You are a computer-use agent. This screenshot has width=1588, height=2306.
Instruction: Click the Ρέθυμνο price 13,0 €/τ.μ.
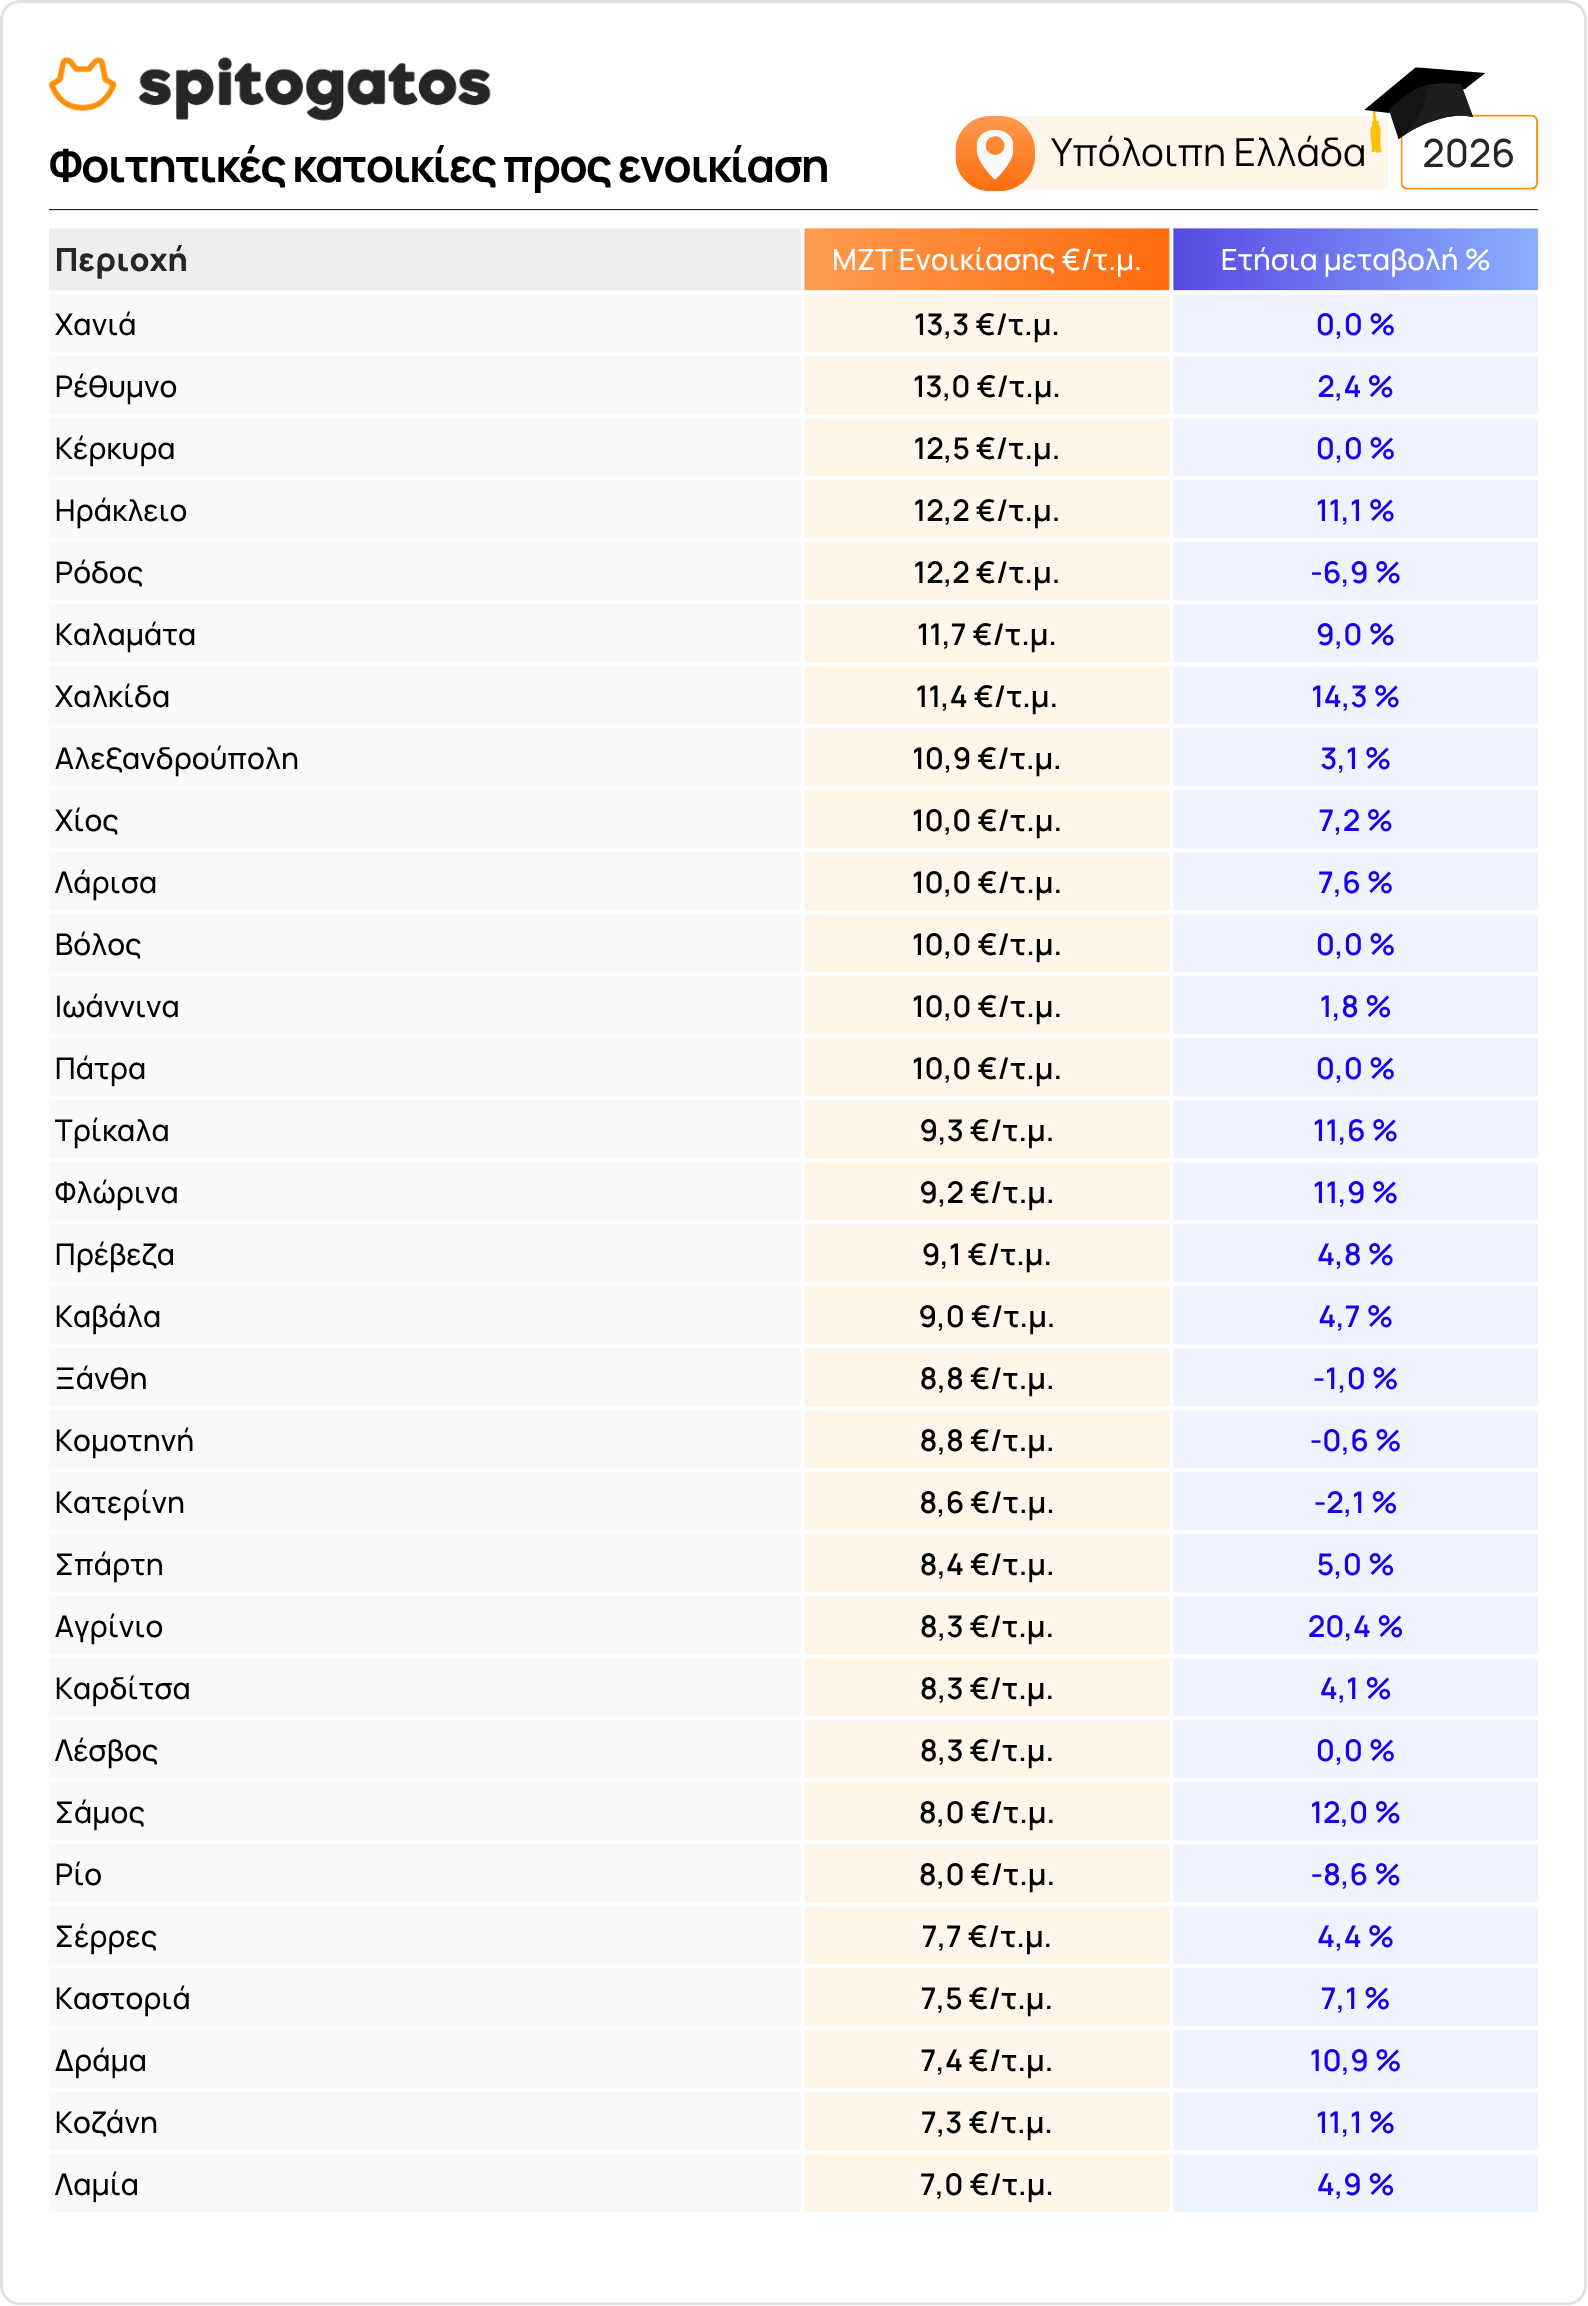[x=986, y=387]
